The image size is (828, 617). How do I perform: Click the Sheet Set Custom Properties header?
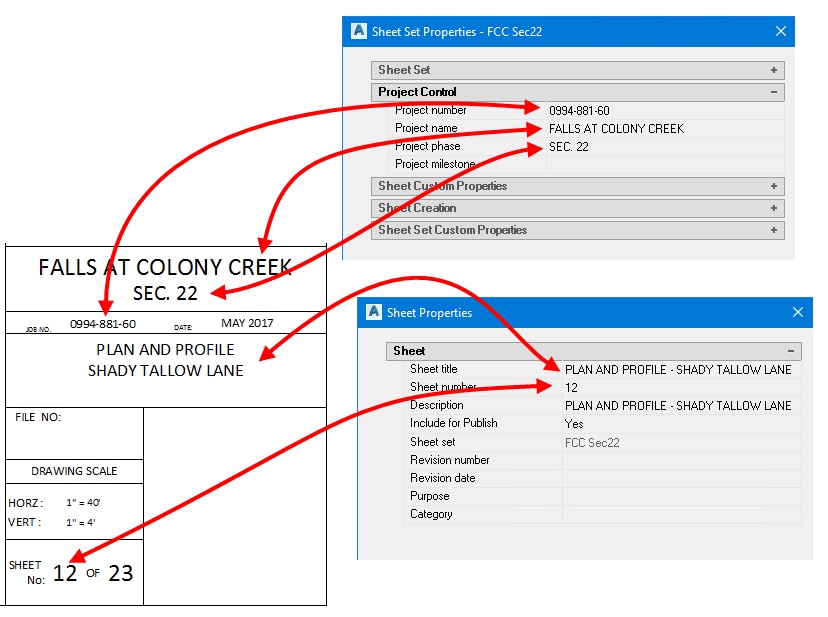pos(578,230)
